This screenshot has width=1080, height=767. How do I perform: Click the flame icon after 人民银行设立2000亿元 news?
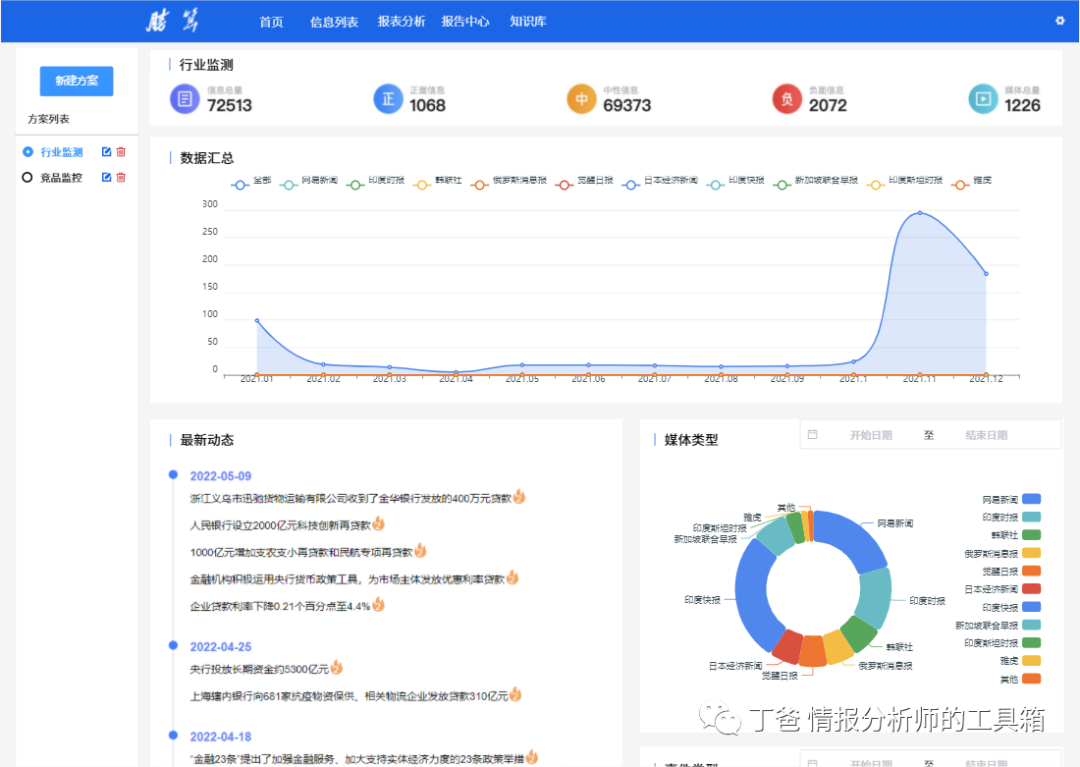click(x=378, y=524)
